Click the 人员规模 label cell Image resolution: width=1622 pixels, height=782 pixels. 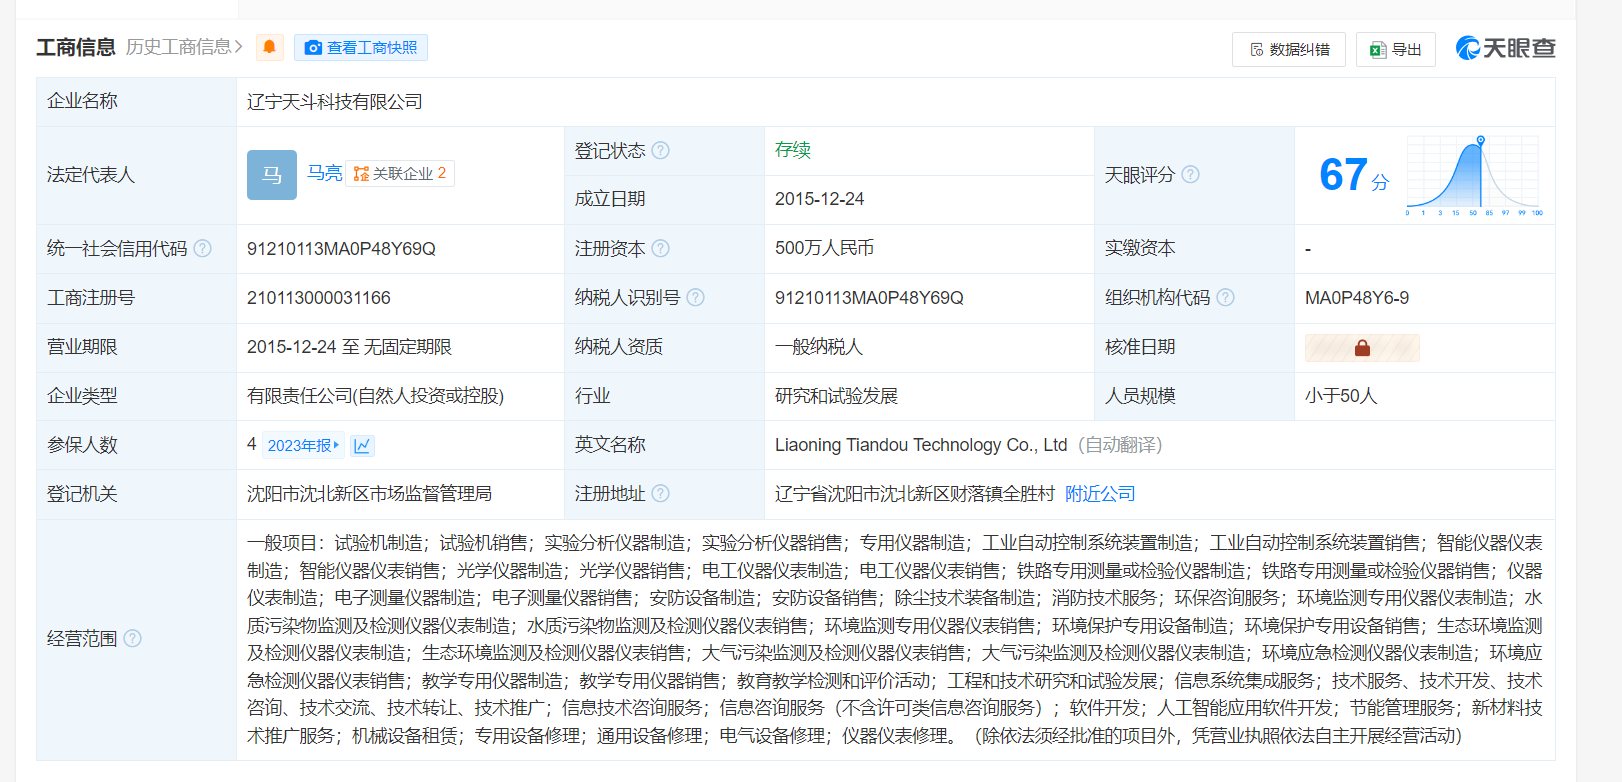[1194, 395]
